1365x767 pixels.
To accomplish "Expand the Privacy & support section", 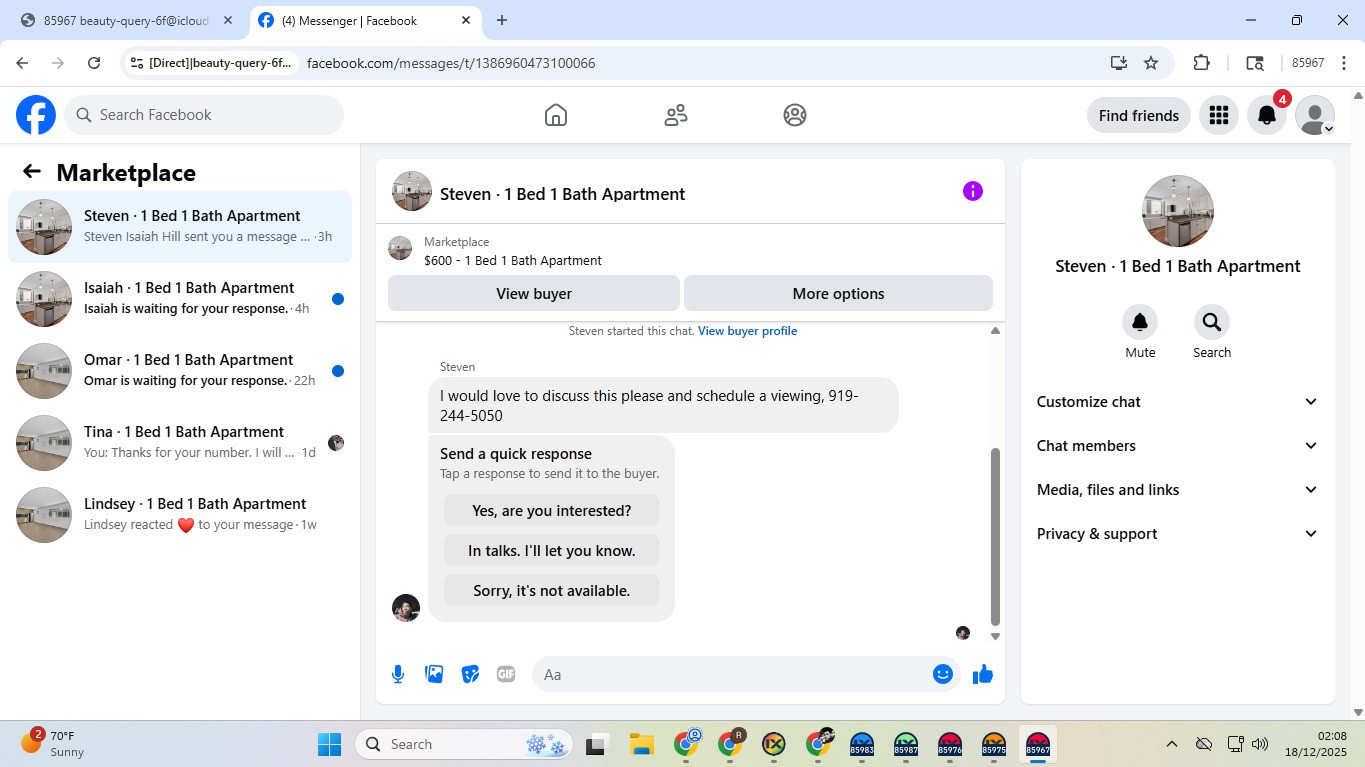I will coord(1178,534).
